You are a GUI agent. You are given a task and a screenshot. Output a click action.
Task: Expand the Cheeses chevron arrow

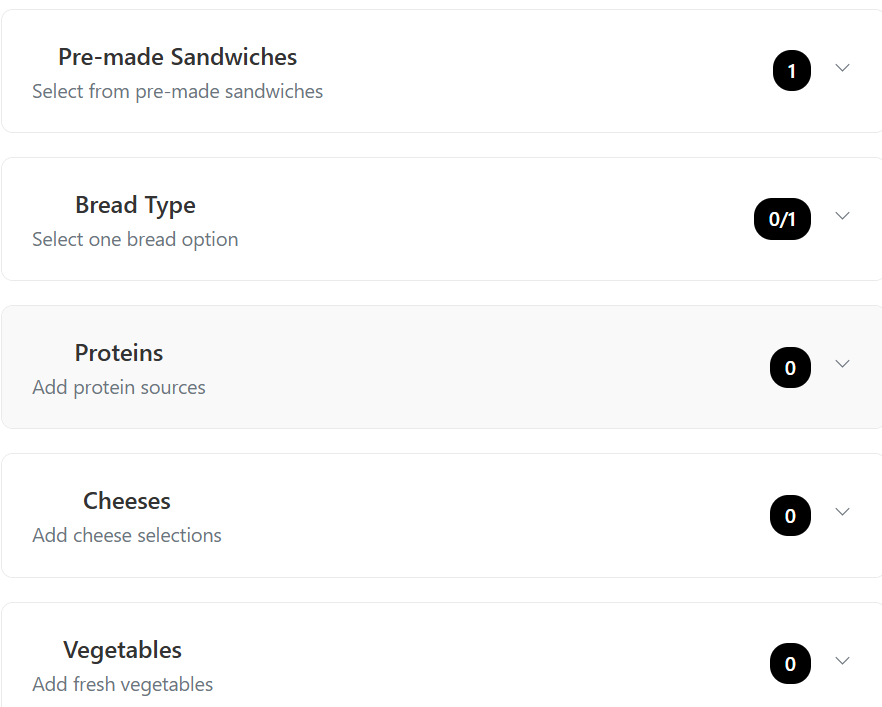click(x=842, y=512)
